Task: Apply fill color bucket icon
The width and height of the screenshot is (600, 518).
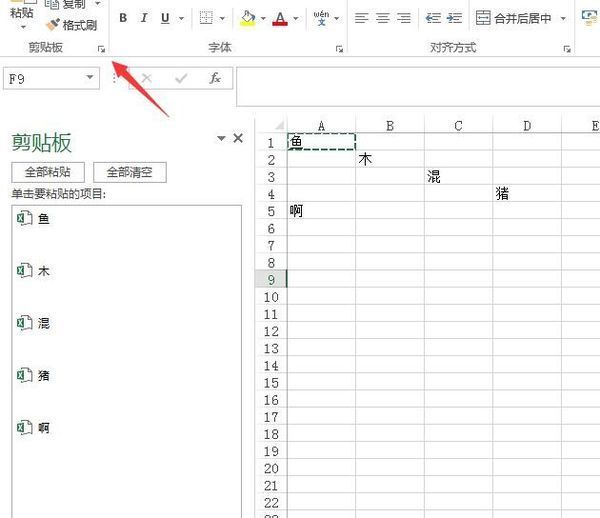Action: 248,18
